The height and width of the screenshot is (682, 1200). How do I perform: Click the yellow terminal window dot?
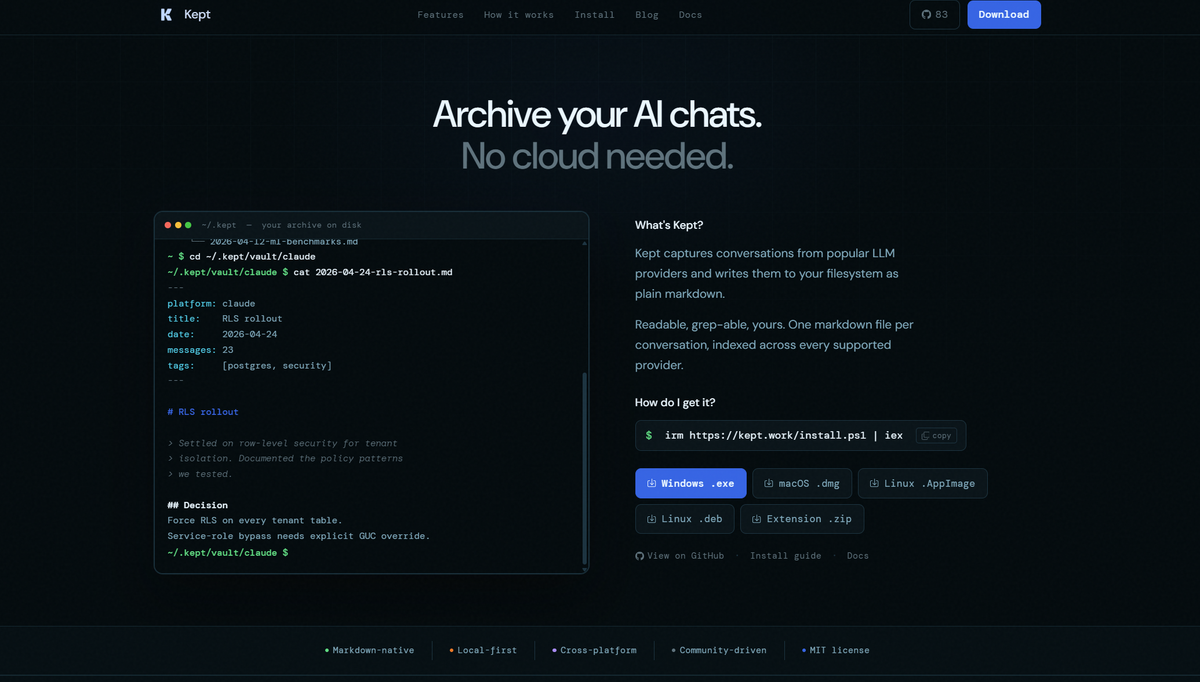point(178,225)
